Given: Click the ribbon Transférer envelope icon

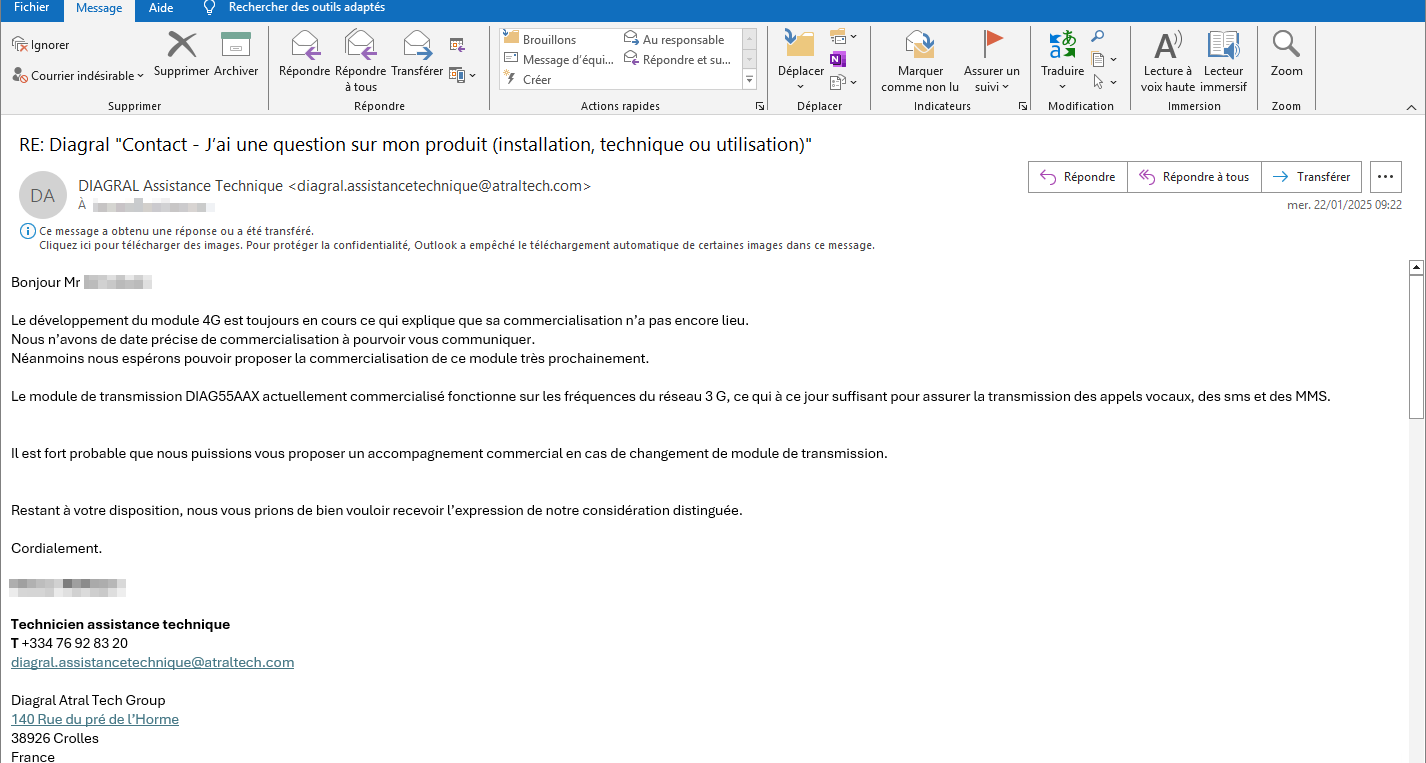Looking at the screenshot, I should pos(417,44).
